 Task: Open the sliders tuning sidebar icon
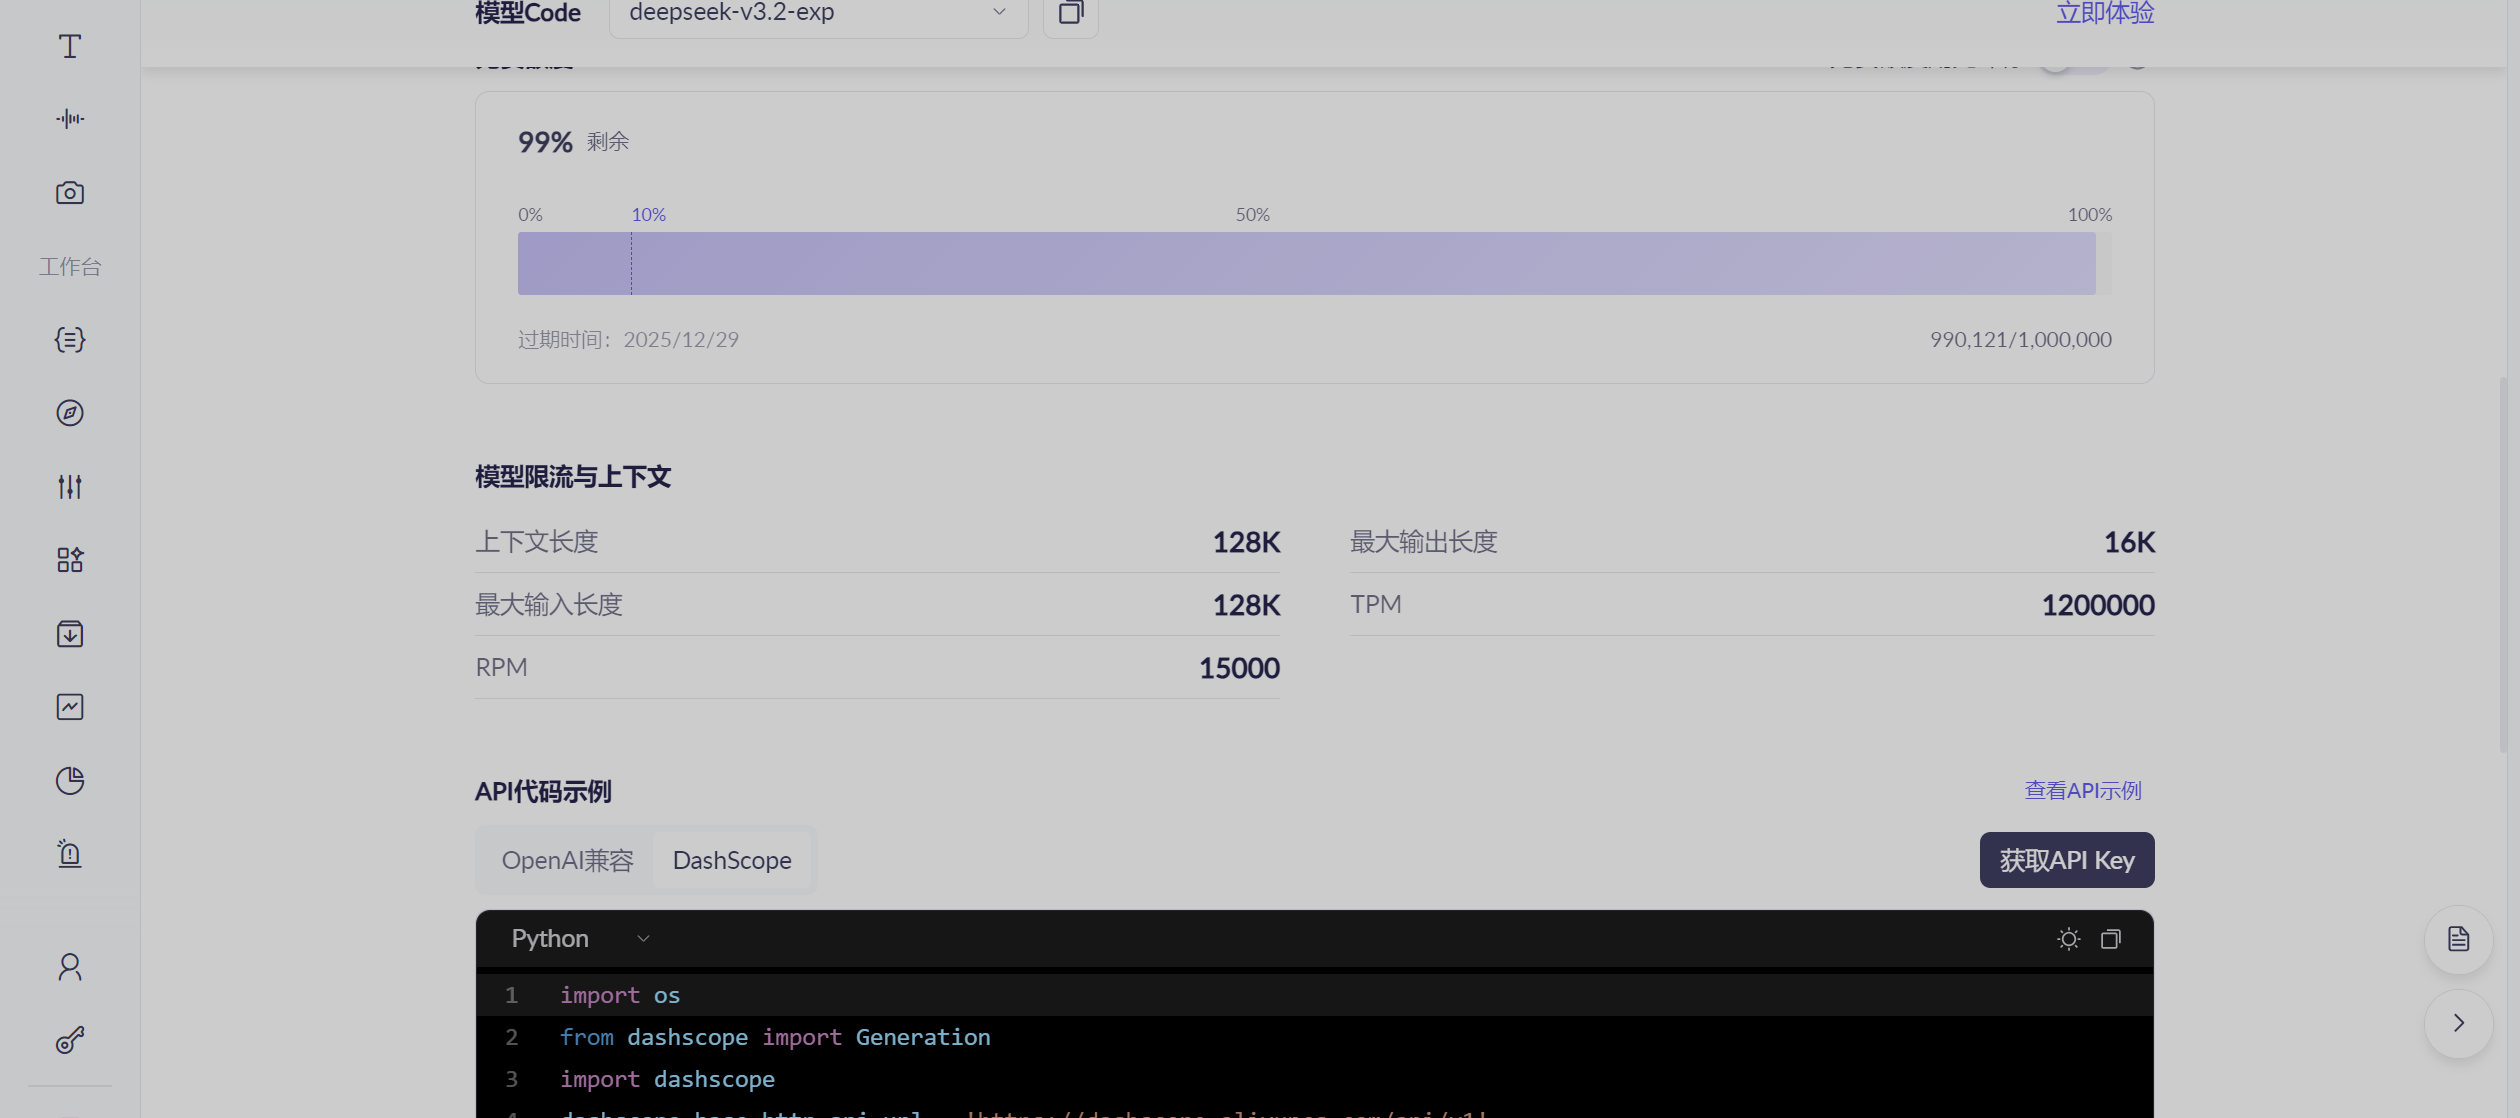click(x=69, y=486)
